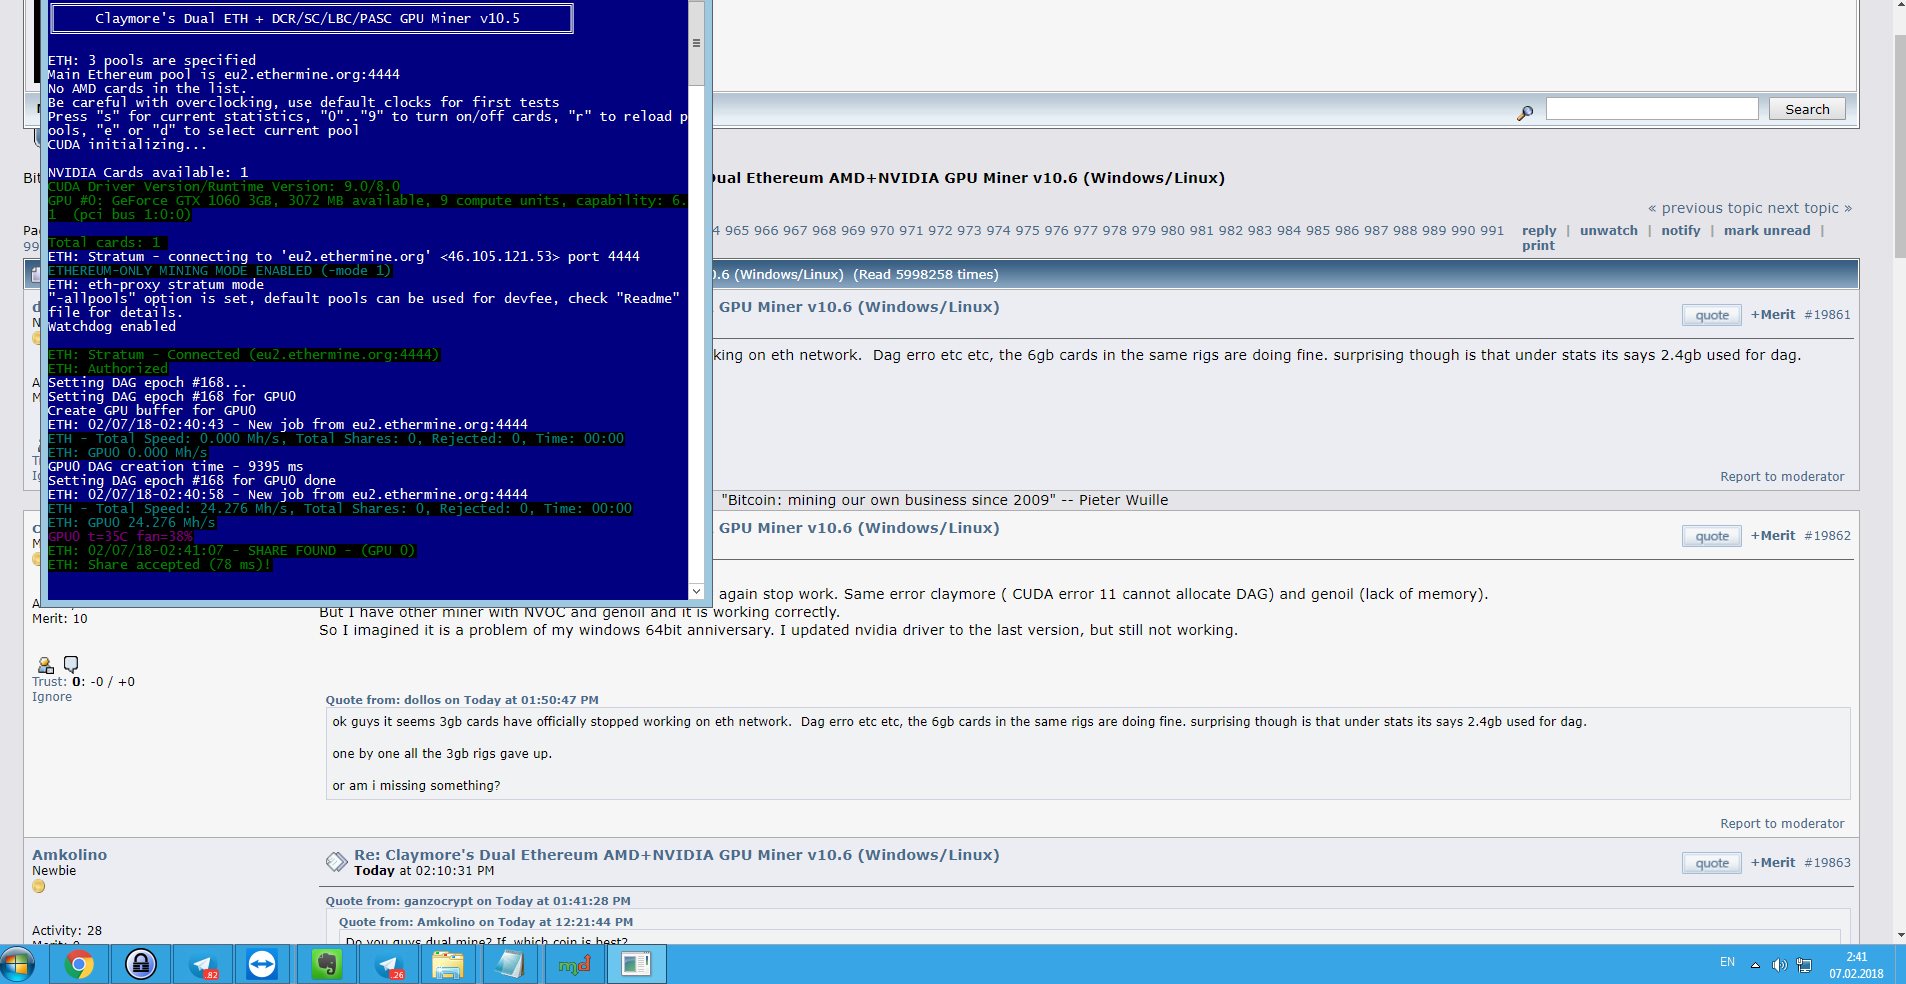Quote post #19862
Screen dimensions: 1906x984
[x=1712, y=536]
